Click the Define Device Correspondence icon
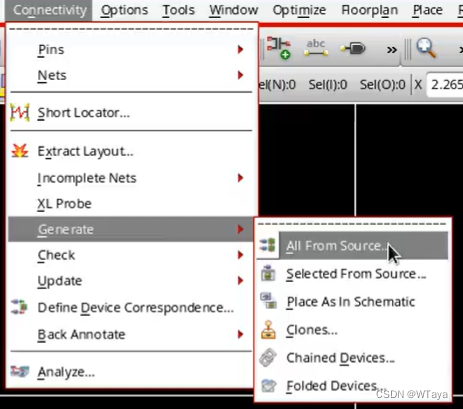This screenshot has height=409, width=463. (x=19, y=307)
